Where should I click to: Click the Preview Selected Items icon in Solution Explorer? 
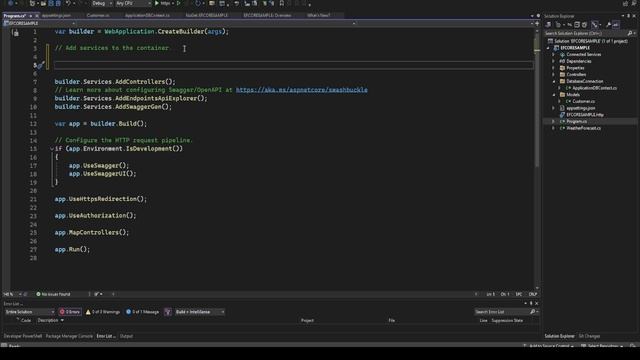point(616,25)
